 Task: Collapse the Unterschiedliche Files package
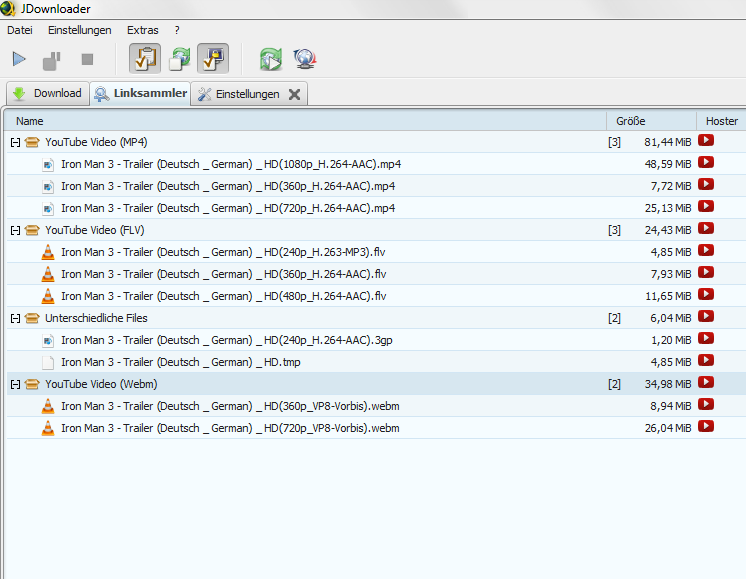15,318
